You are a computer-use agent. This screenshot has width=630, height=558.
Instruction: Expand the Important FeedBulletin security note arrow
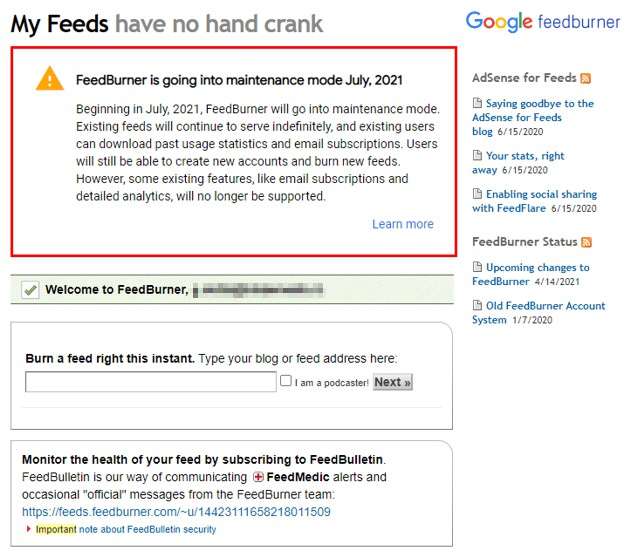29,529
